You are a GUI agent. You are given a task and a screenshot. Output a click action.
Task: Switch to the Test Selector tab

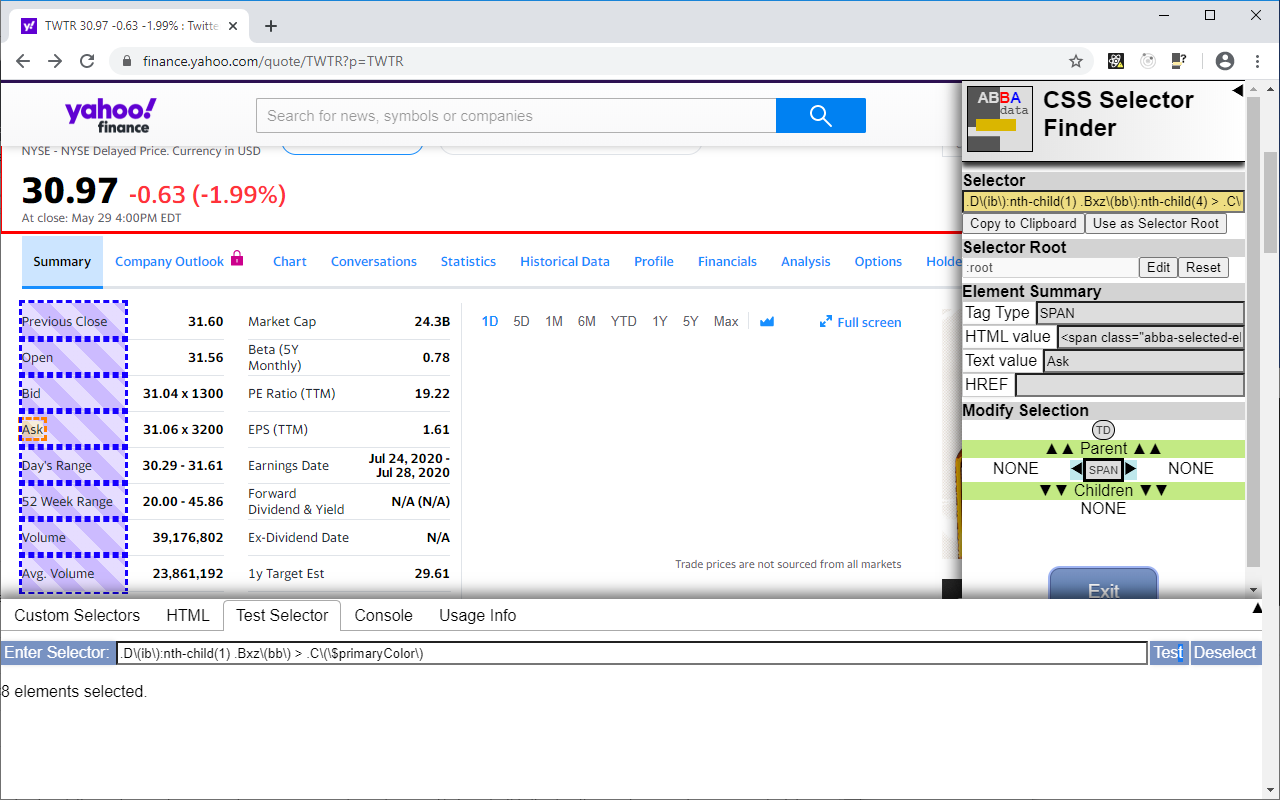coord(282,615)
